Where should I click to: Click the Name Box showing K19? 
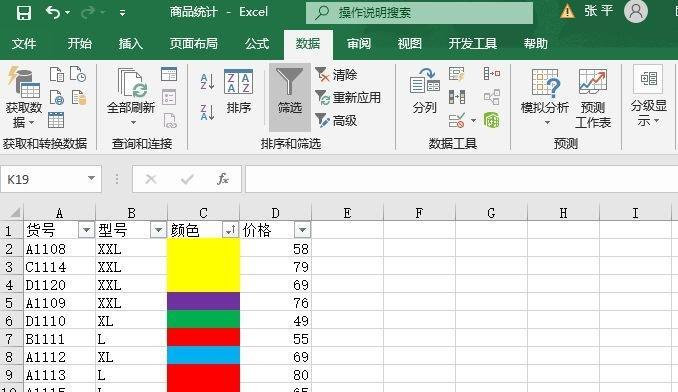(x=43, y=179)
